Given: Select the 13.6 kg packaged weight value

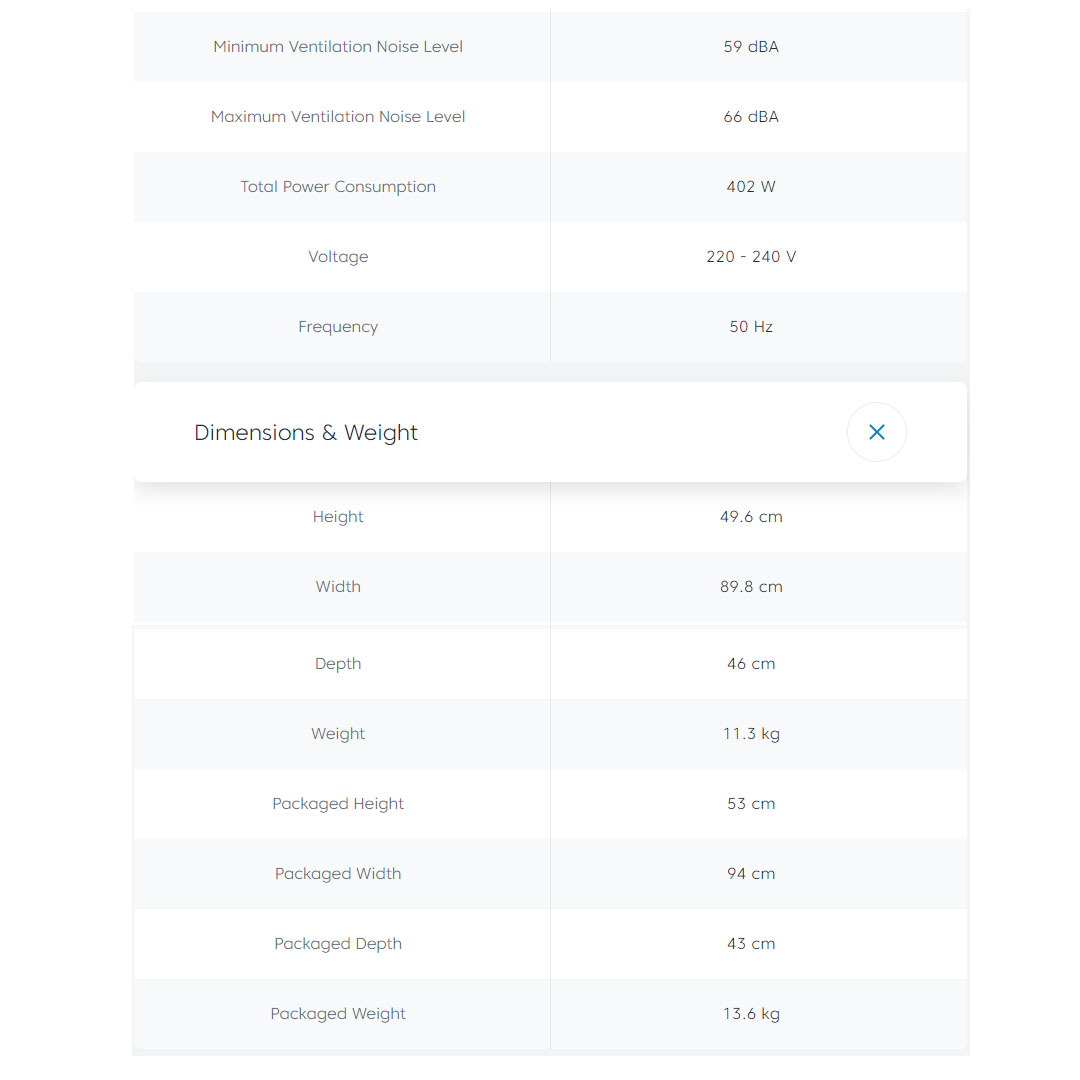Looking at the screenshot, I should coord(751,1014).
